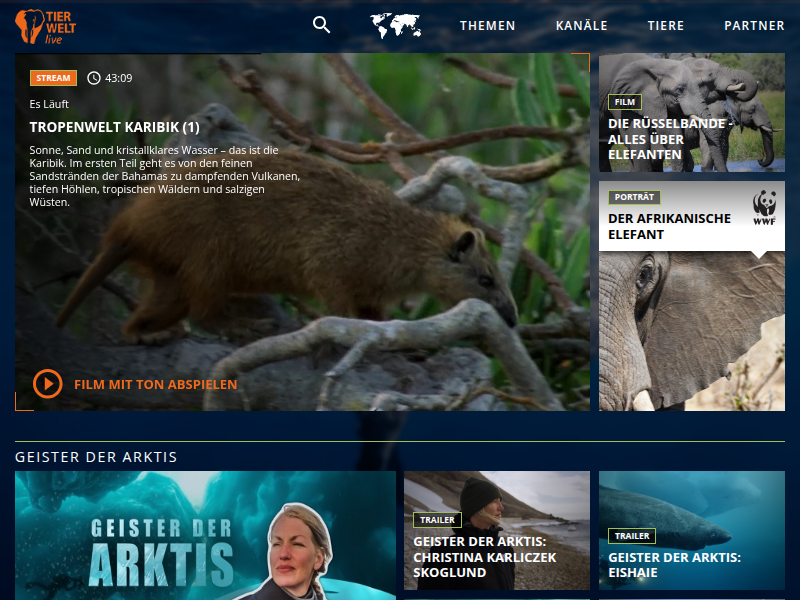Open the search magnifier icon
This screenshot has height=600, width=800.
pyautogui.click(x=321, y=25)
